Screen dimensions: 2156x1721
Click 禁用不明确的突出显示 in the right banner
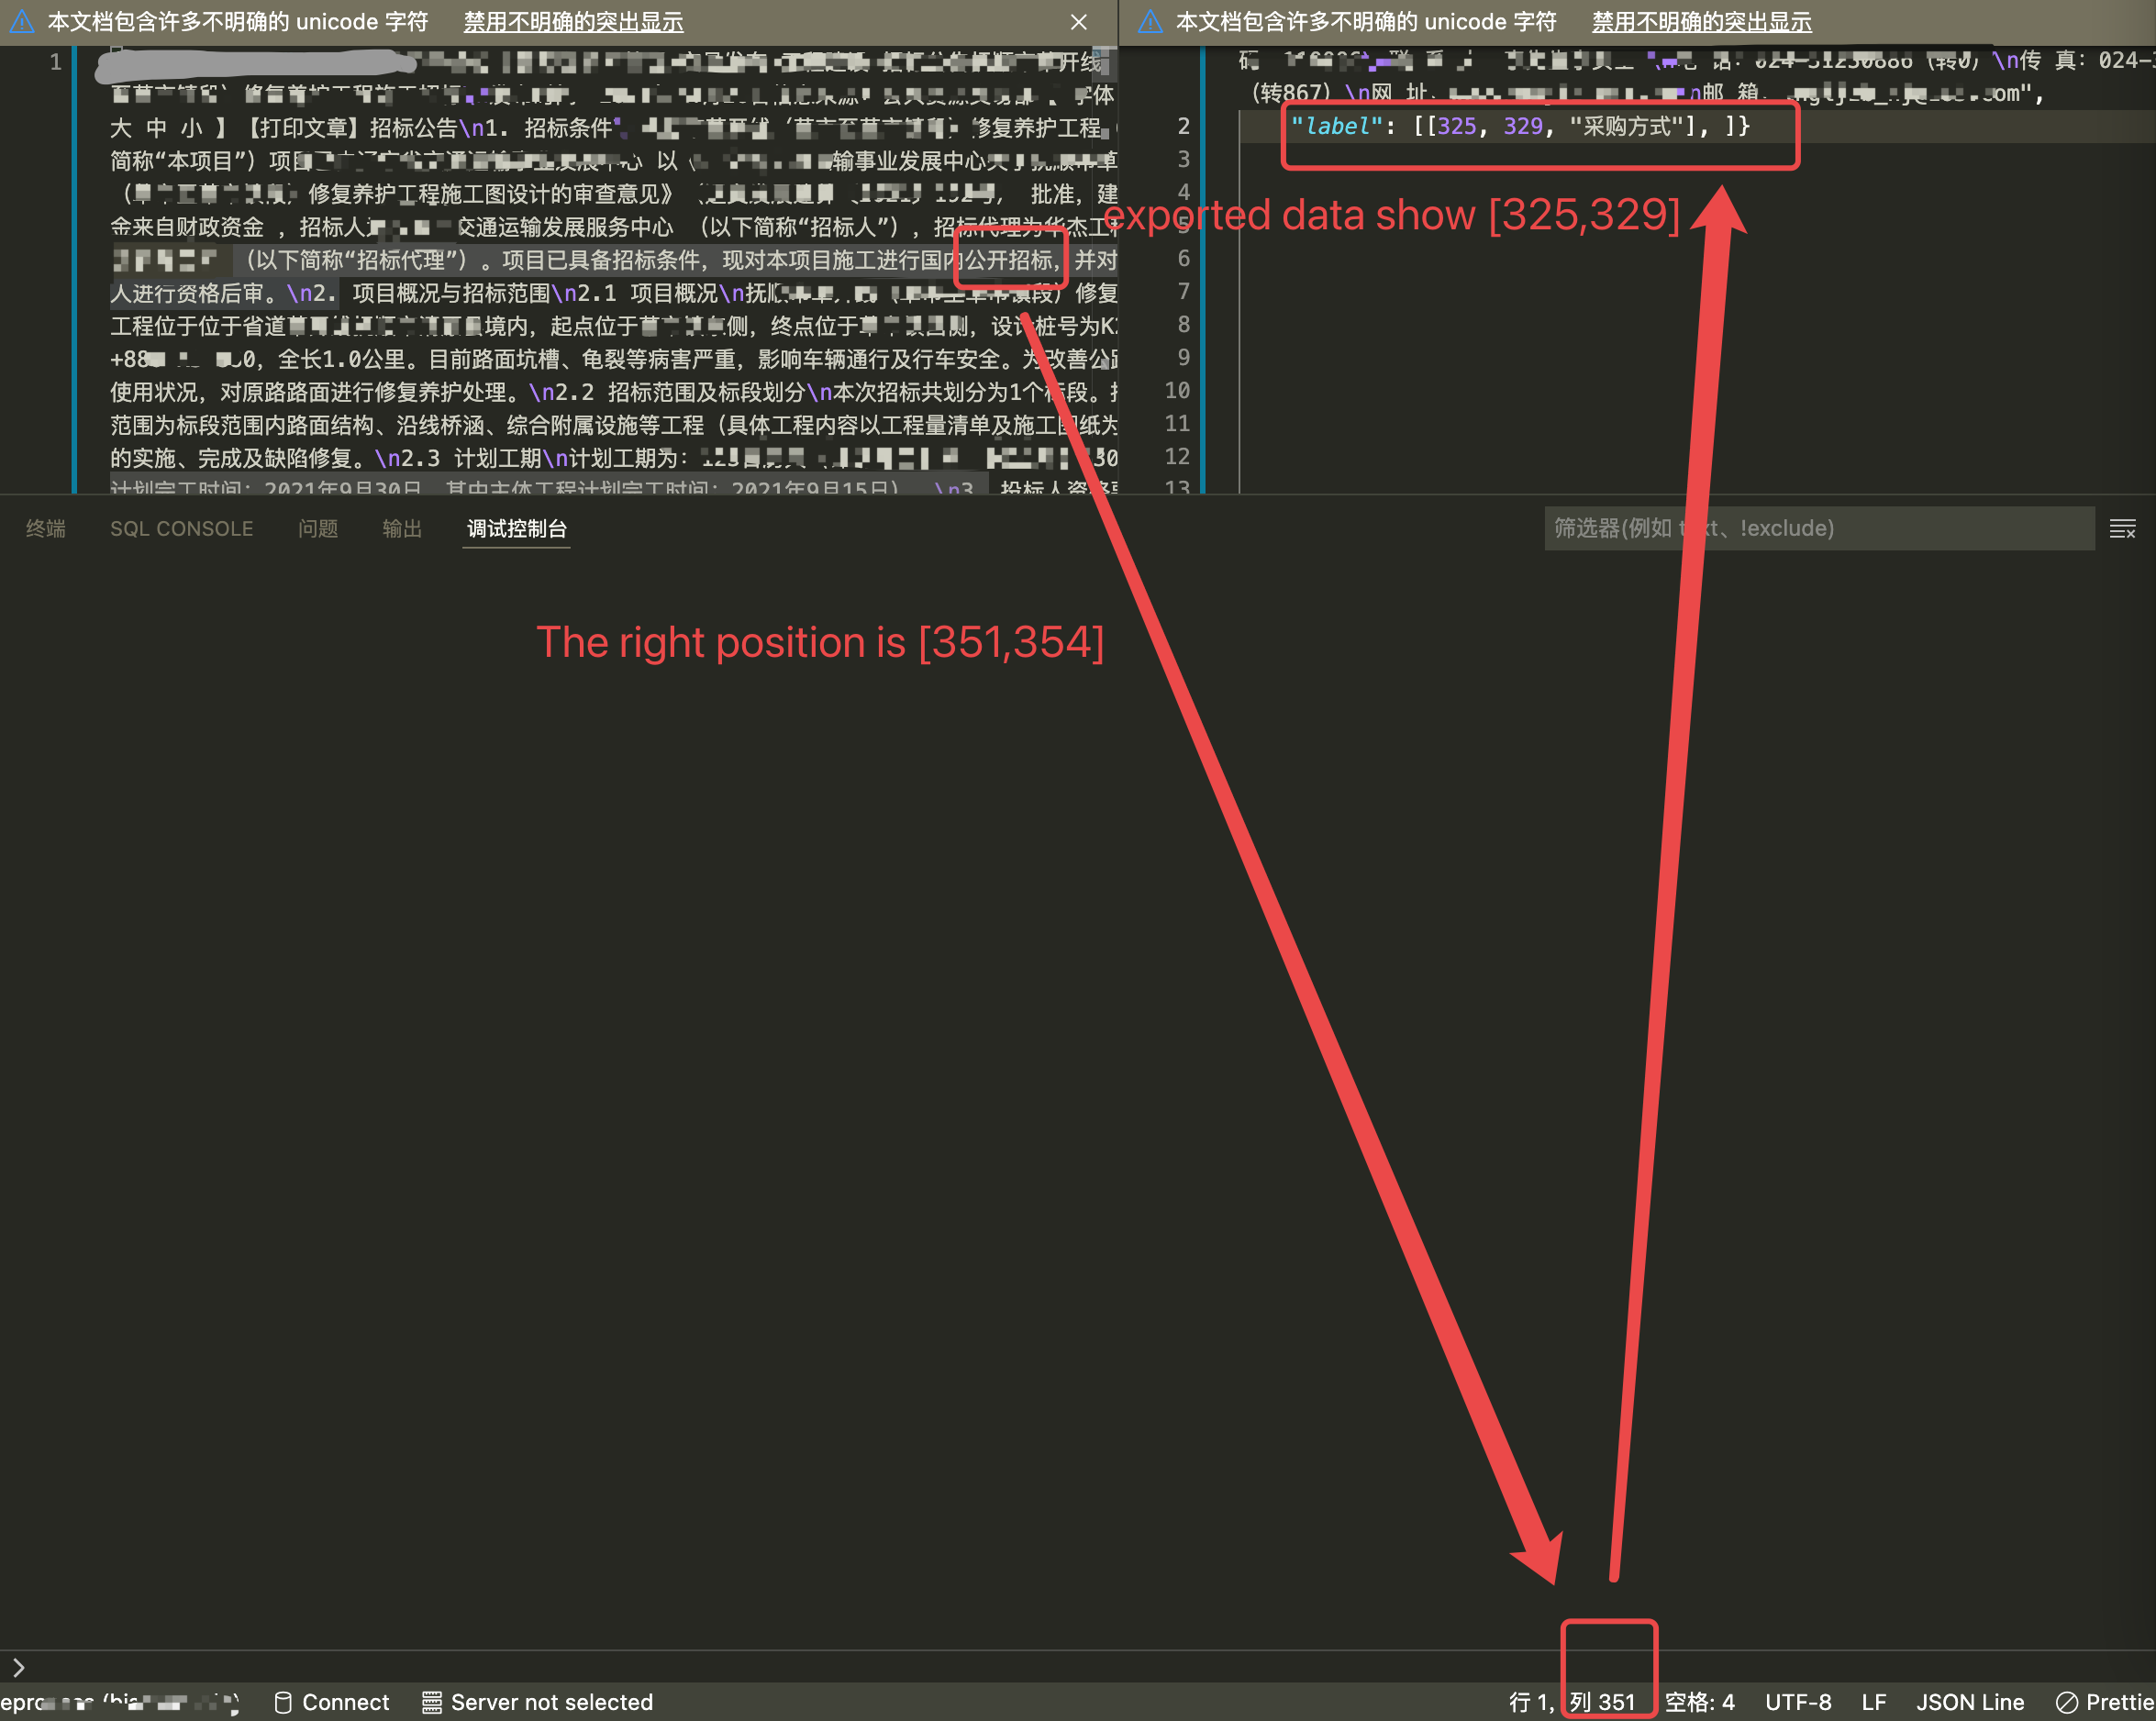1701,21
